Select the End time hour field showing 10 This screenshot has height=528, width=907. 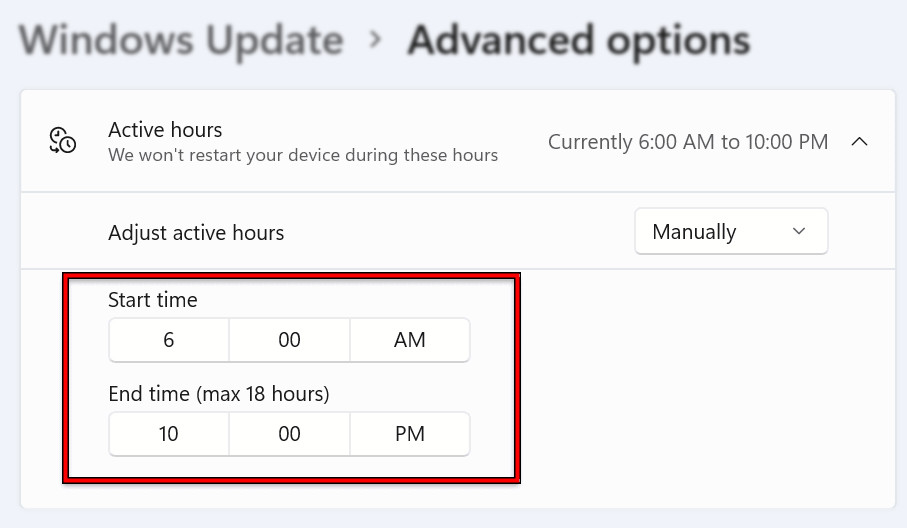pyautogui.click(x=169, y=434)
